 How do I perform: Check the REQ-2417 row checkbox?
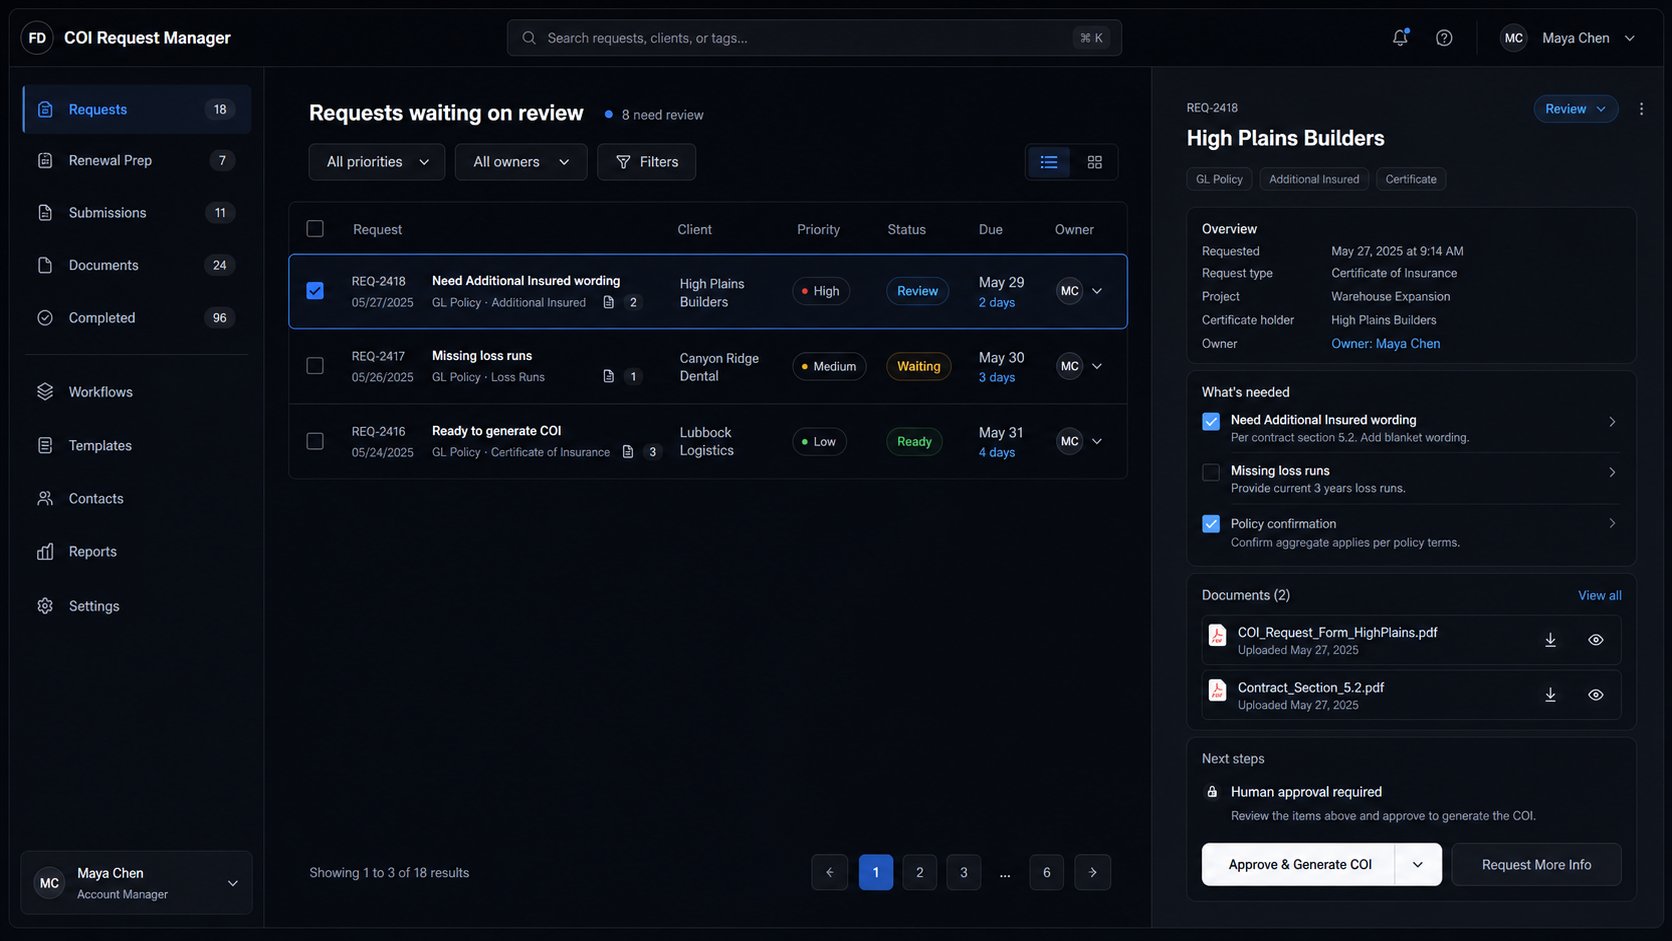(315, 366)
